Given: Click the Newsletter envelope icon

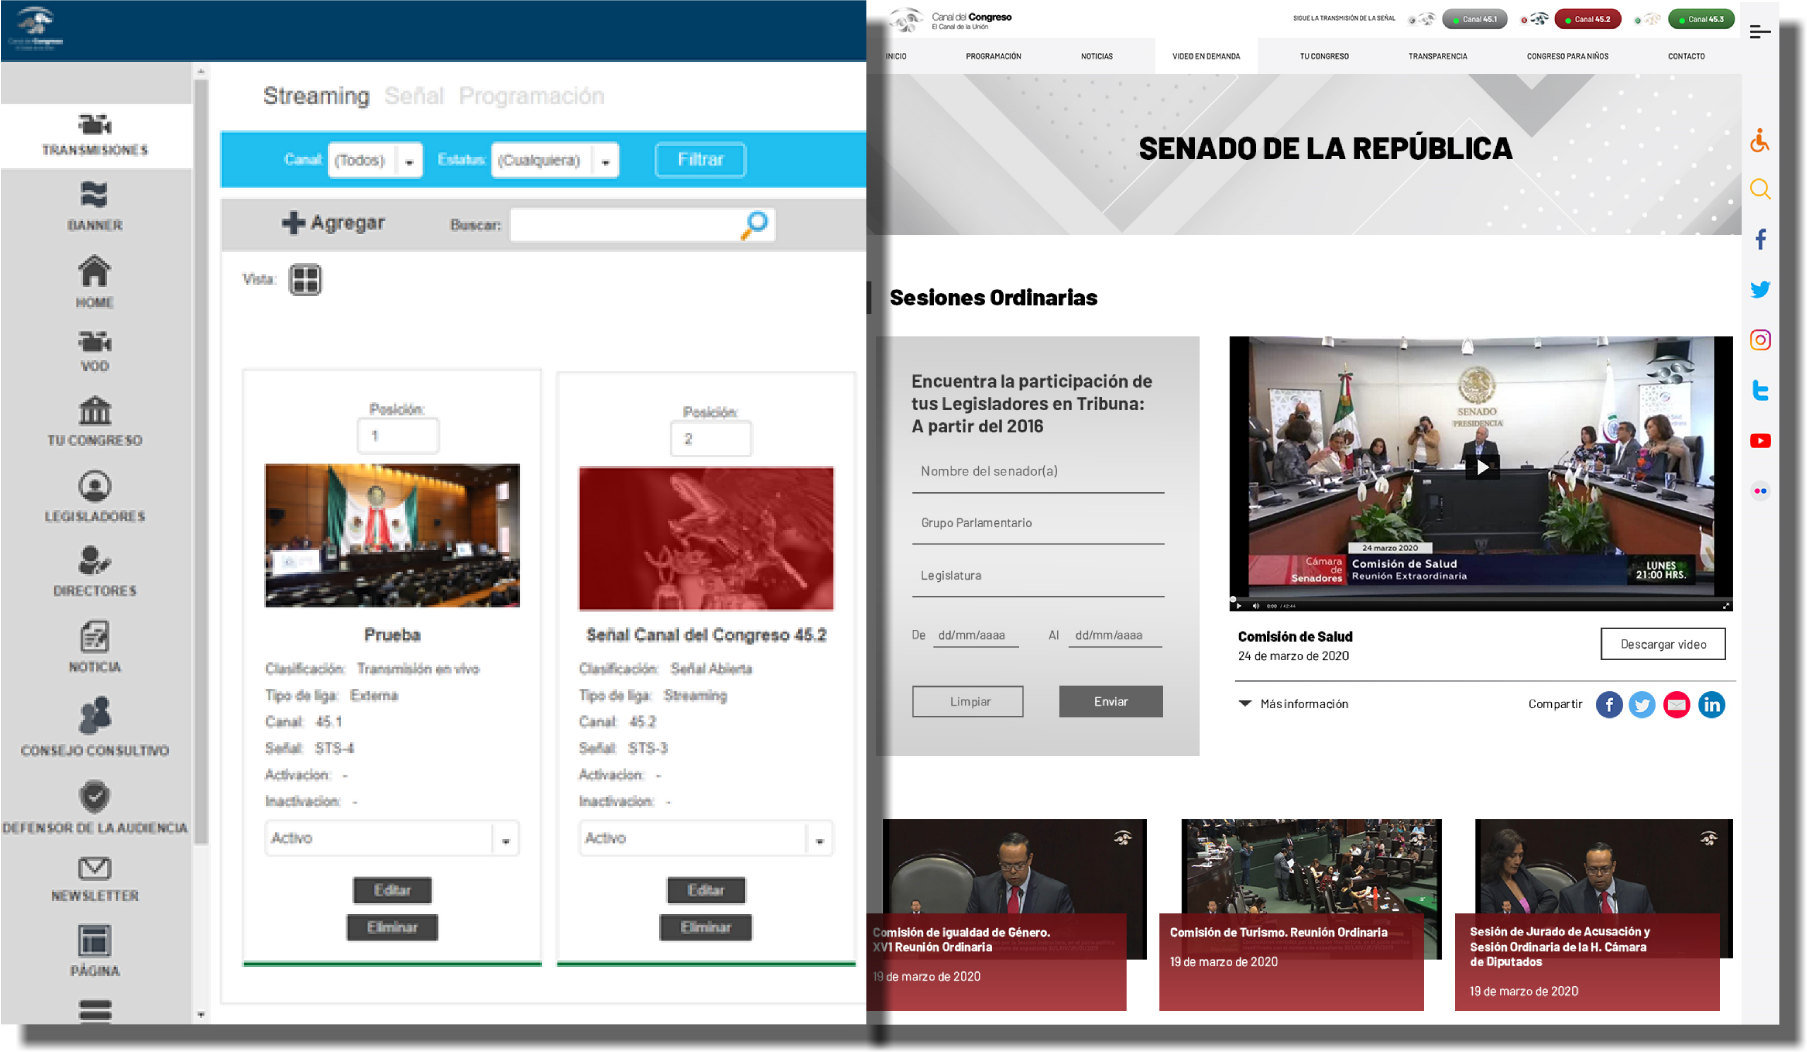Looking at the screenshot, I should (95, 868).
